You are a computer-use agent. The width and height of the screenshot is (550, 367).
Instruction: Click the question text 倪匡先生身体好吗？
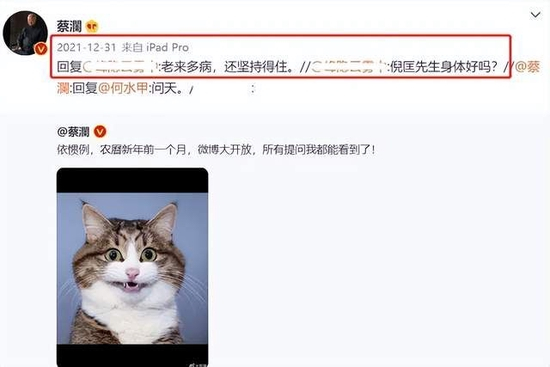point(444,67)
